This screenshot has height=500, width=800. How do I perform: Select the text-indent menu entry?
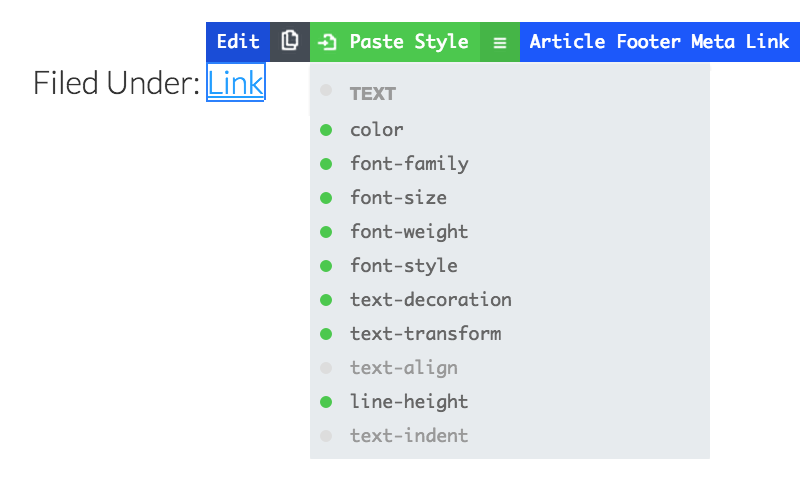coord(409,436)
